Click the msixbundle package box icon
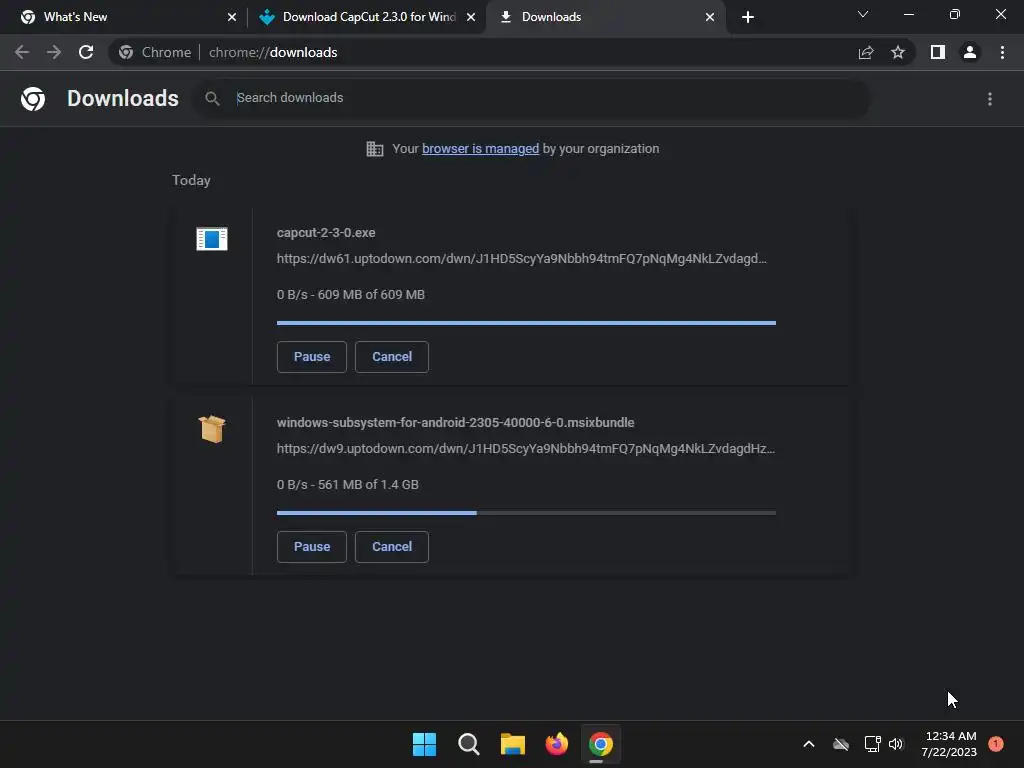Viewport: 1024px width, 768px height. click(212, 429)
